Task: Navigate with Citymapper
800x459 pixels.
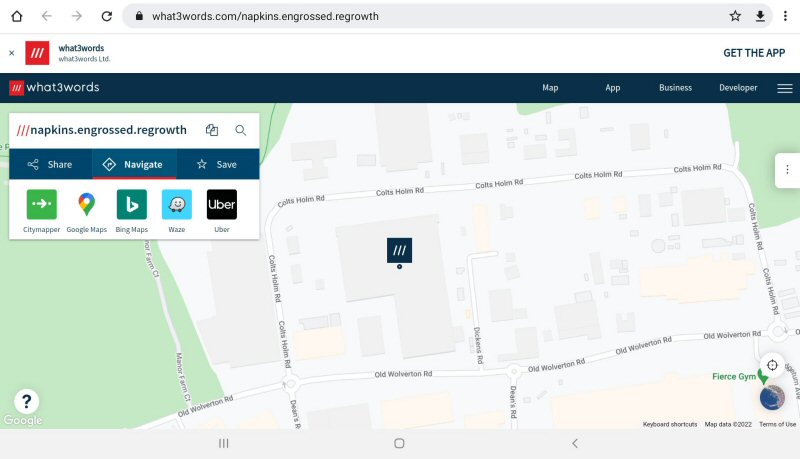Action: pyautogui.click(x=41, y=211)
